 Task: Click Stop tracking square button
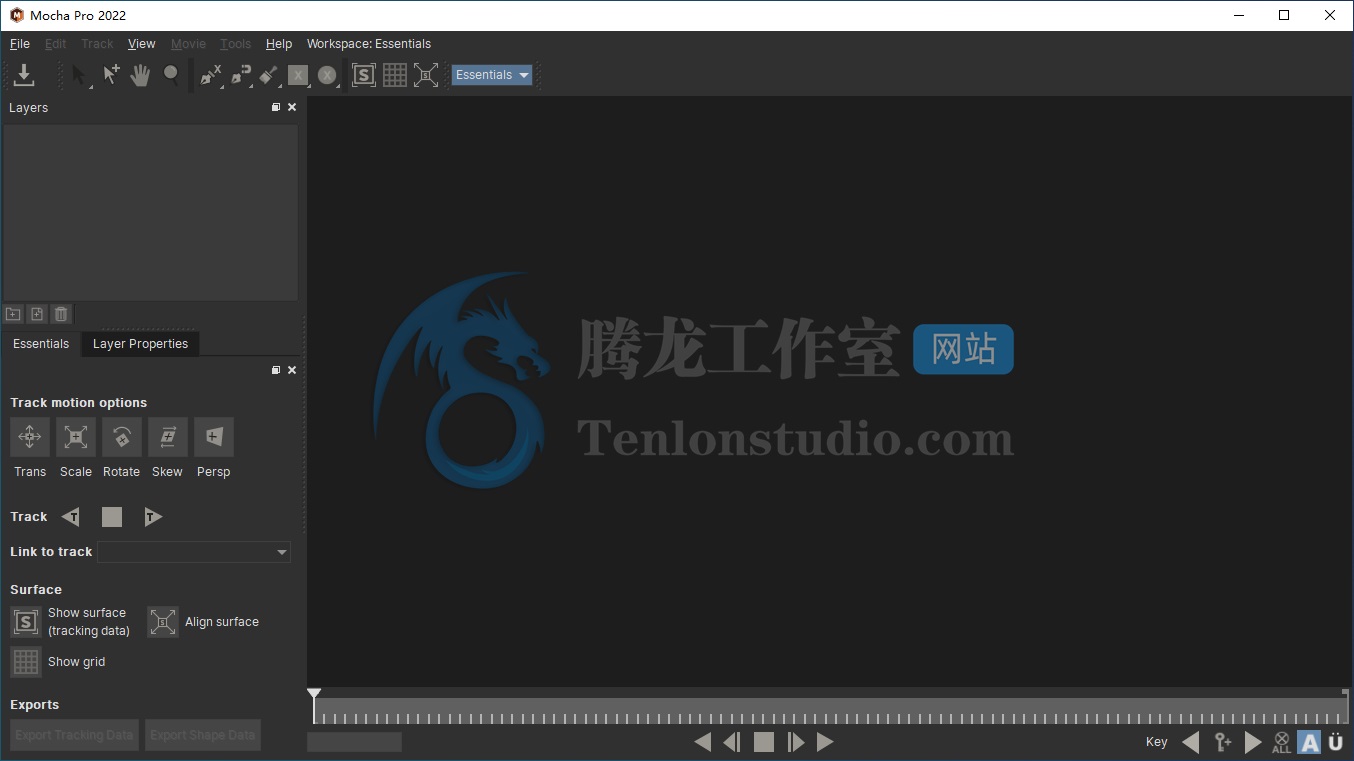(x=112, y=517)
